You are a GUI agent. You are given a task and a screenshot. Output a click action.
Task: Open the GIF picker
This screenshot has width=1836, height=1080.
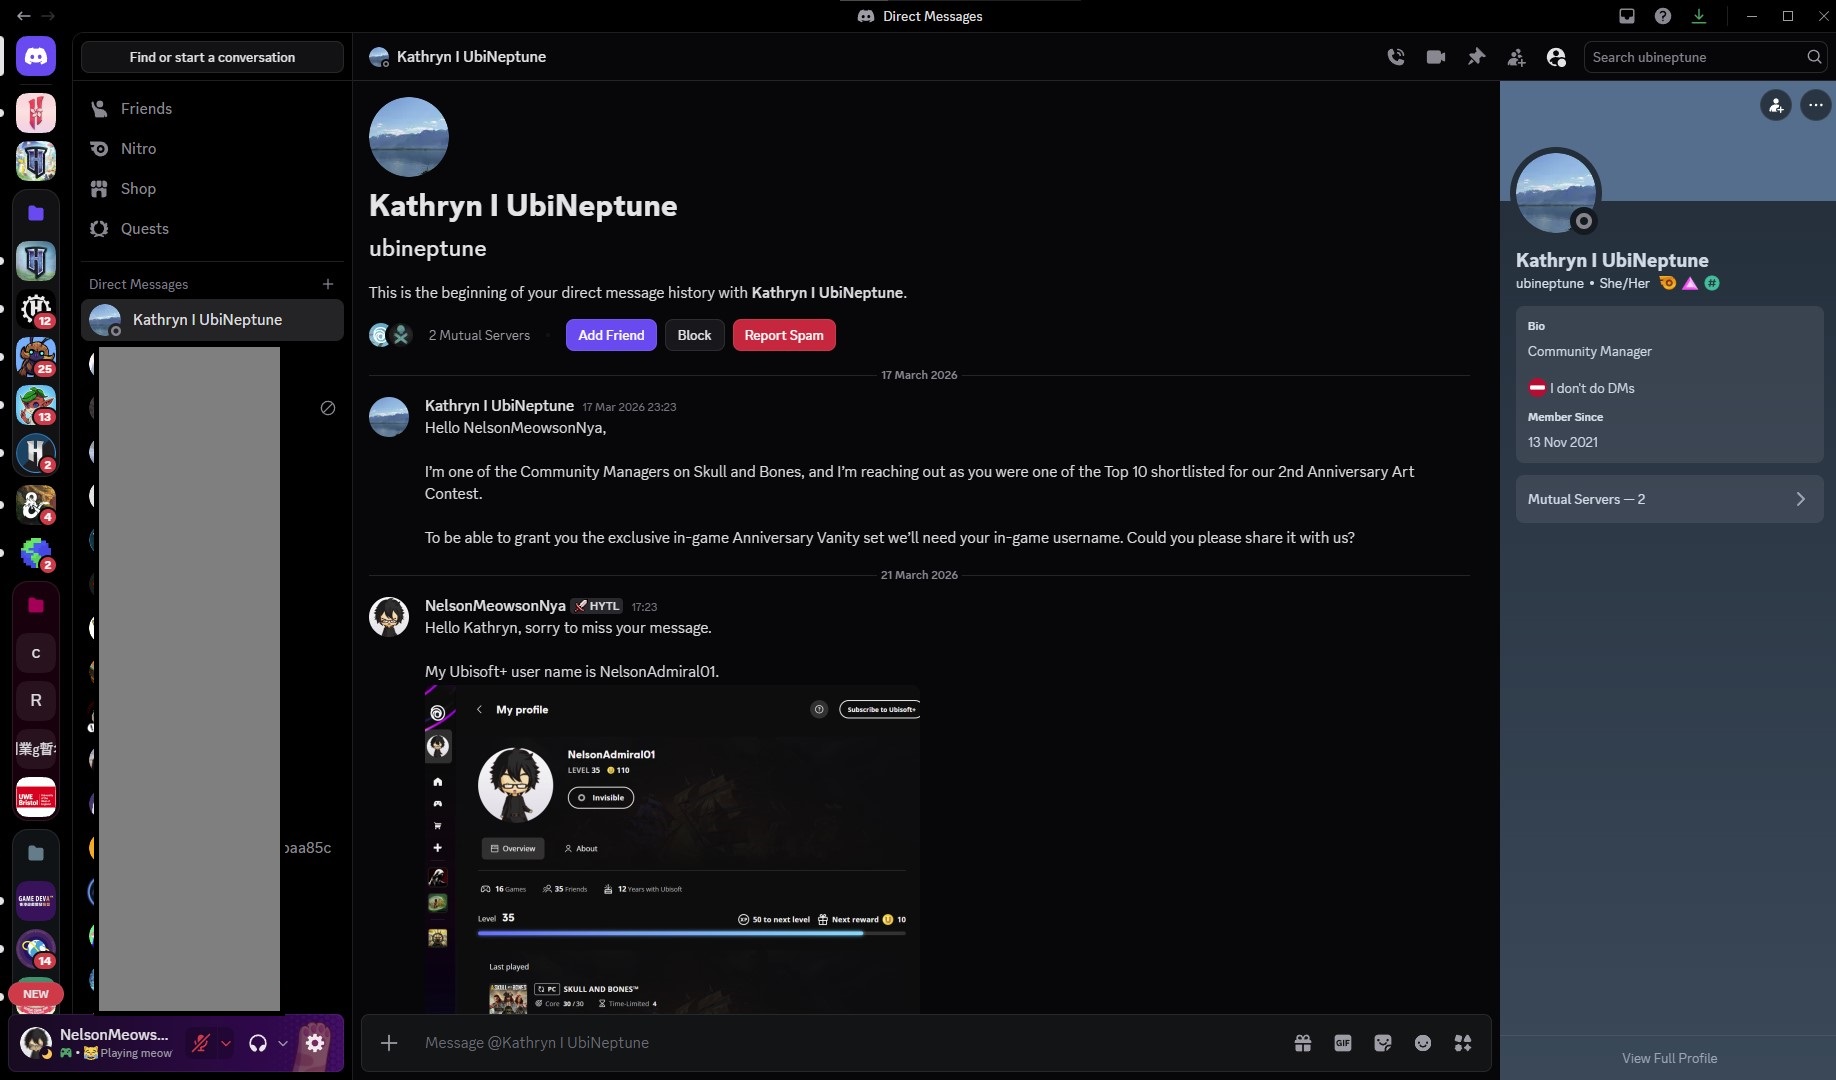1343,1043
